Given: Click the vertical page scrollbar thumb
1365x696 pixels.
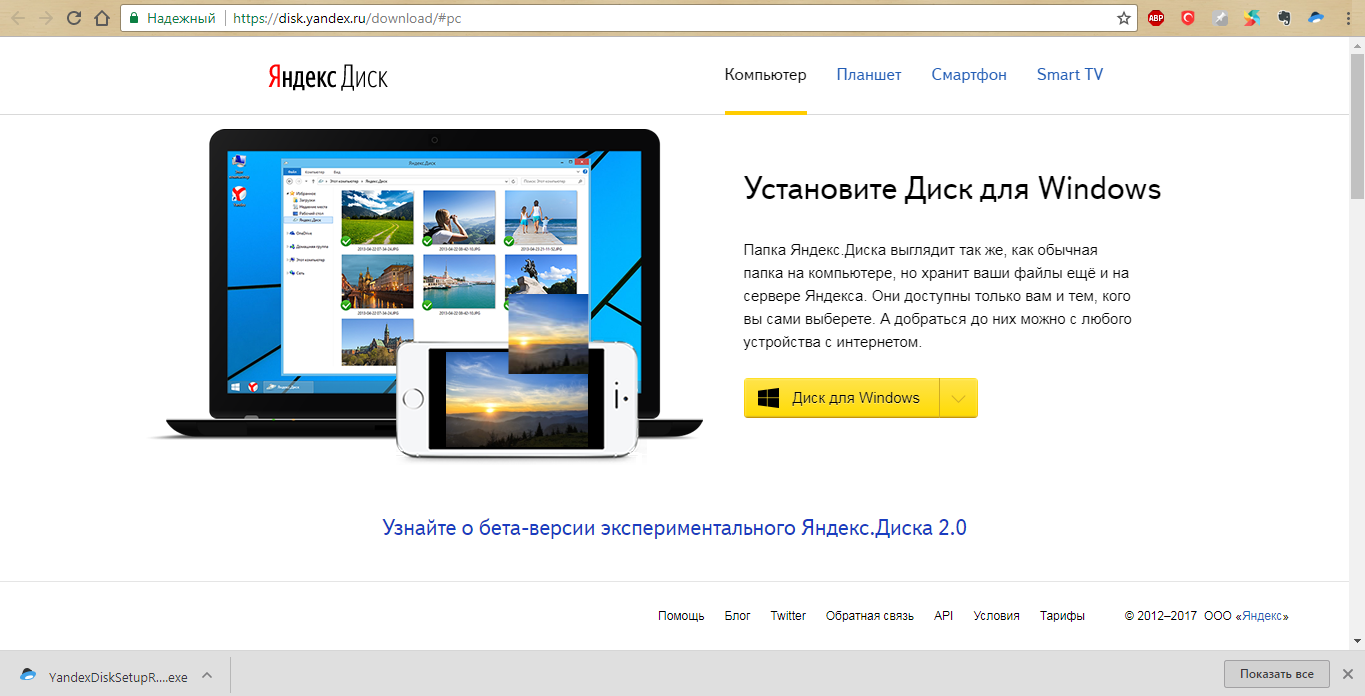Looking at the screenshot, I should point(1356,125).
